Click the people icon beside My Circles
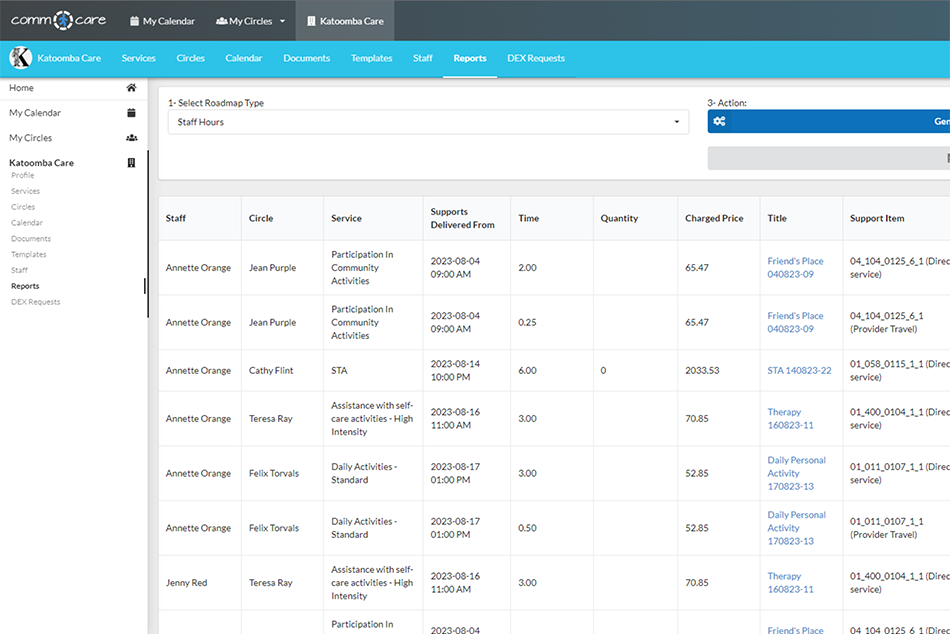The width and height of the screenshot is (950, 634). click(222, 19)
